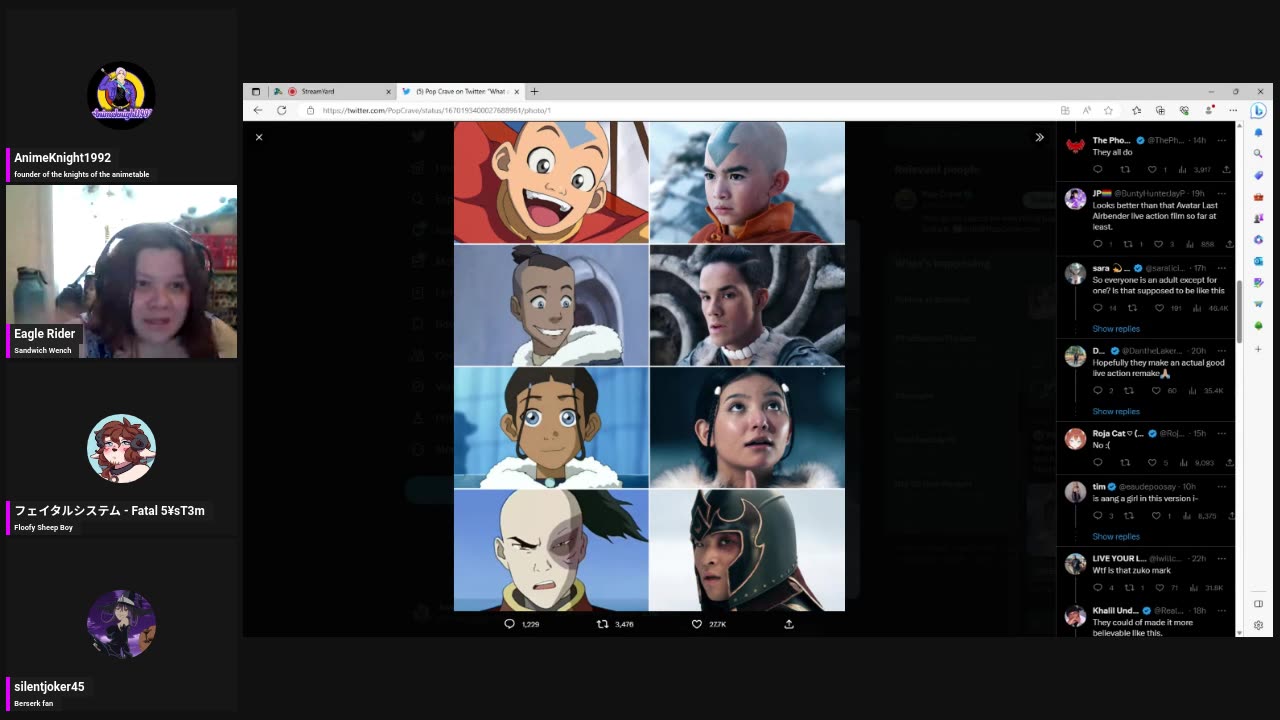Open the Khalil Und... username link
This screenshot has height=720, width=1280.
1115,610
